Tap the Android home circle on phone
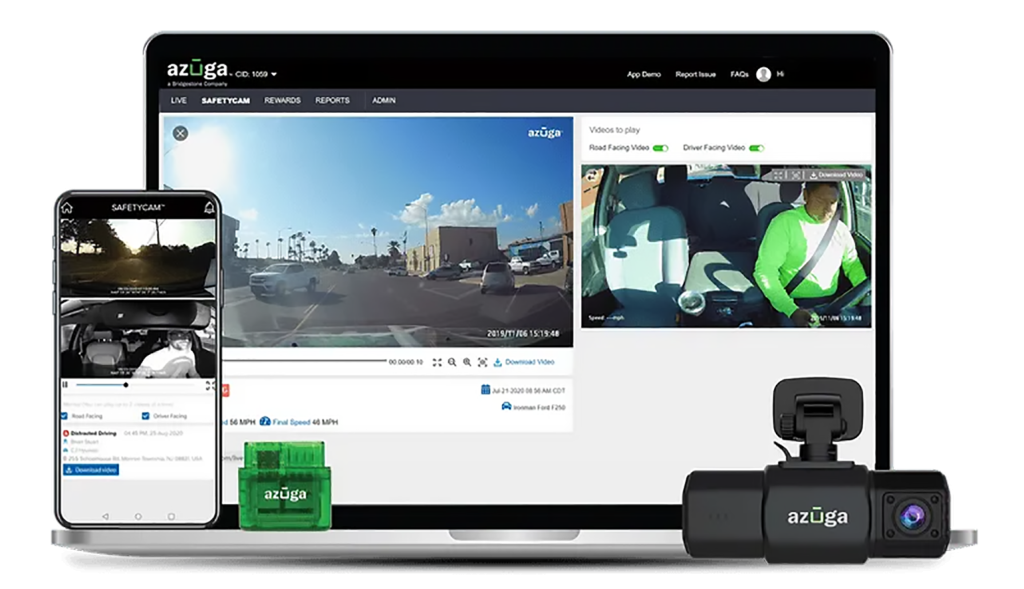The image size is (1024, 589). (x=138, y=517)
